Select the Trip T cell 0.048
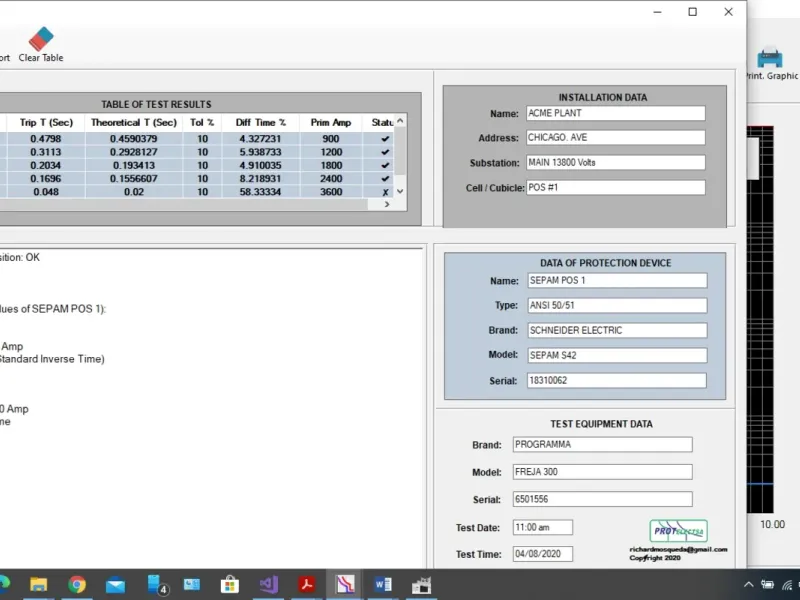800x600 pixels. [46, 192]
